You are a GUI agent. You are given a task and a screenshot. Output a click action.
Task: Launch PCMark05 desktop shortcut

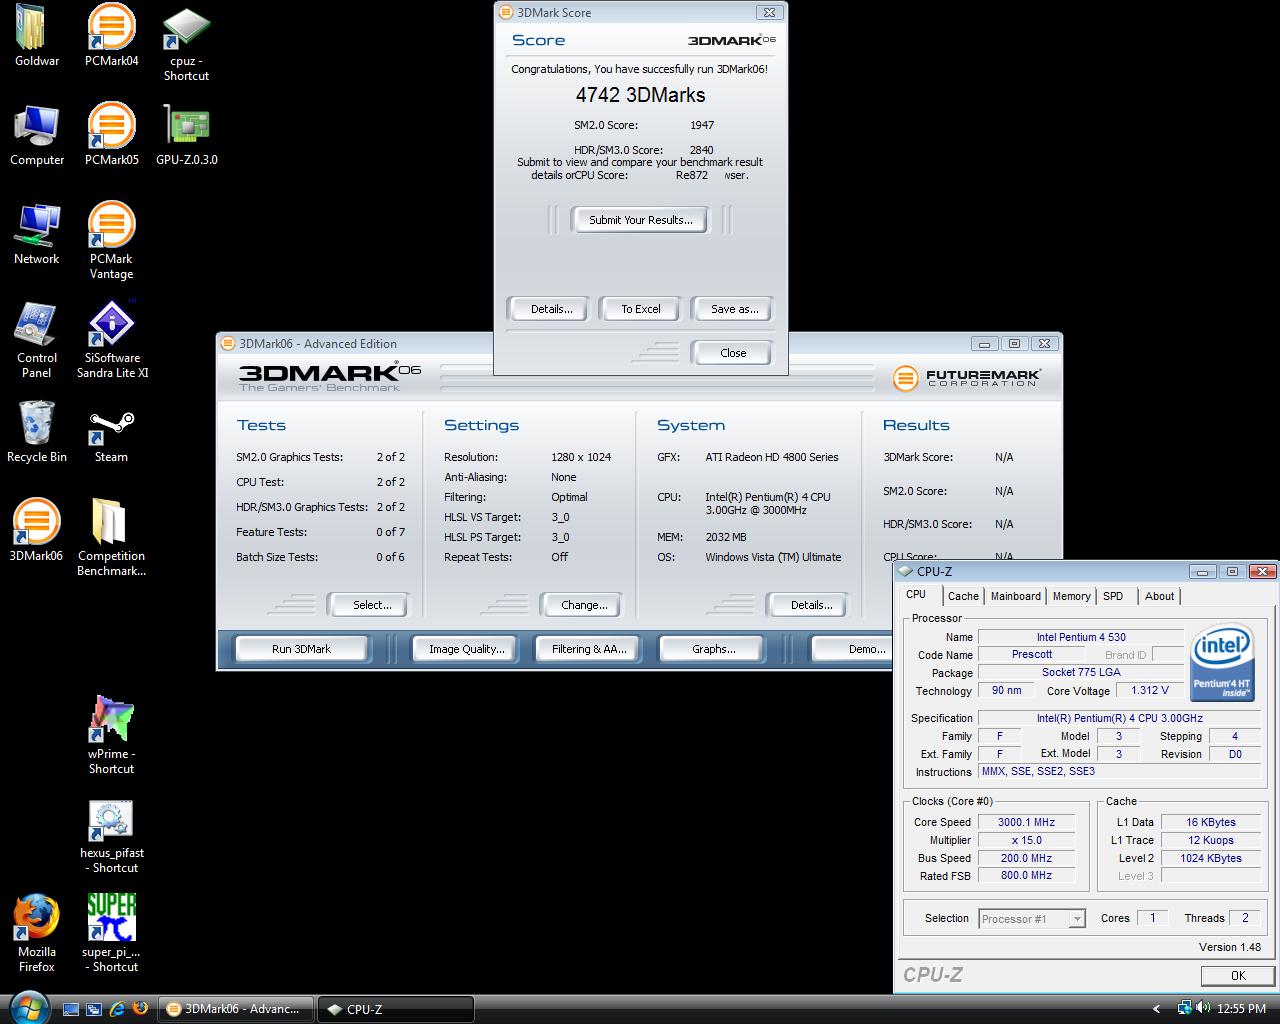111,134
